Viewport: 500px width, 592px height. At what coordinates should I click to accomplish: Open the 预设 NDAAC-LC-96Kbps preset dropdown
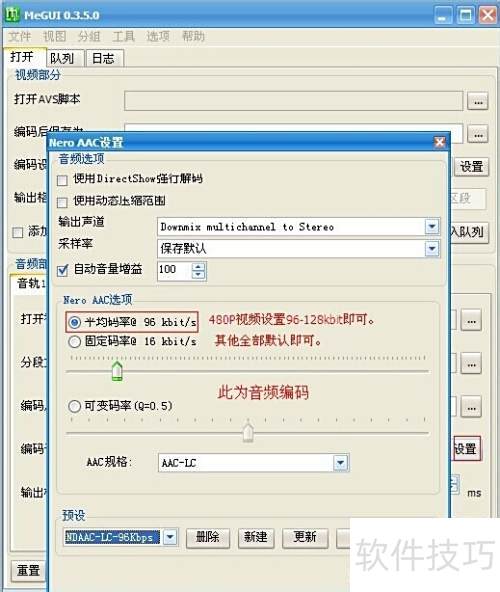tap(170, 537)
